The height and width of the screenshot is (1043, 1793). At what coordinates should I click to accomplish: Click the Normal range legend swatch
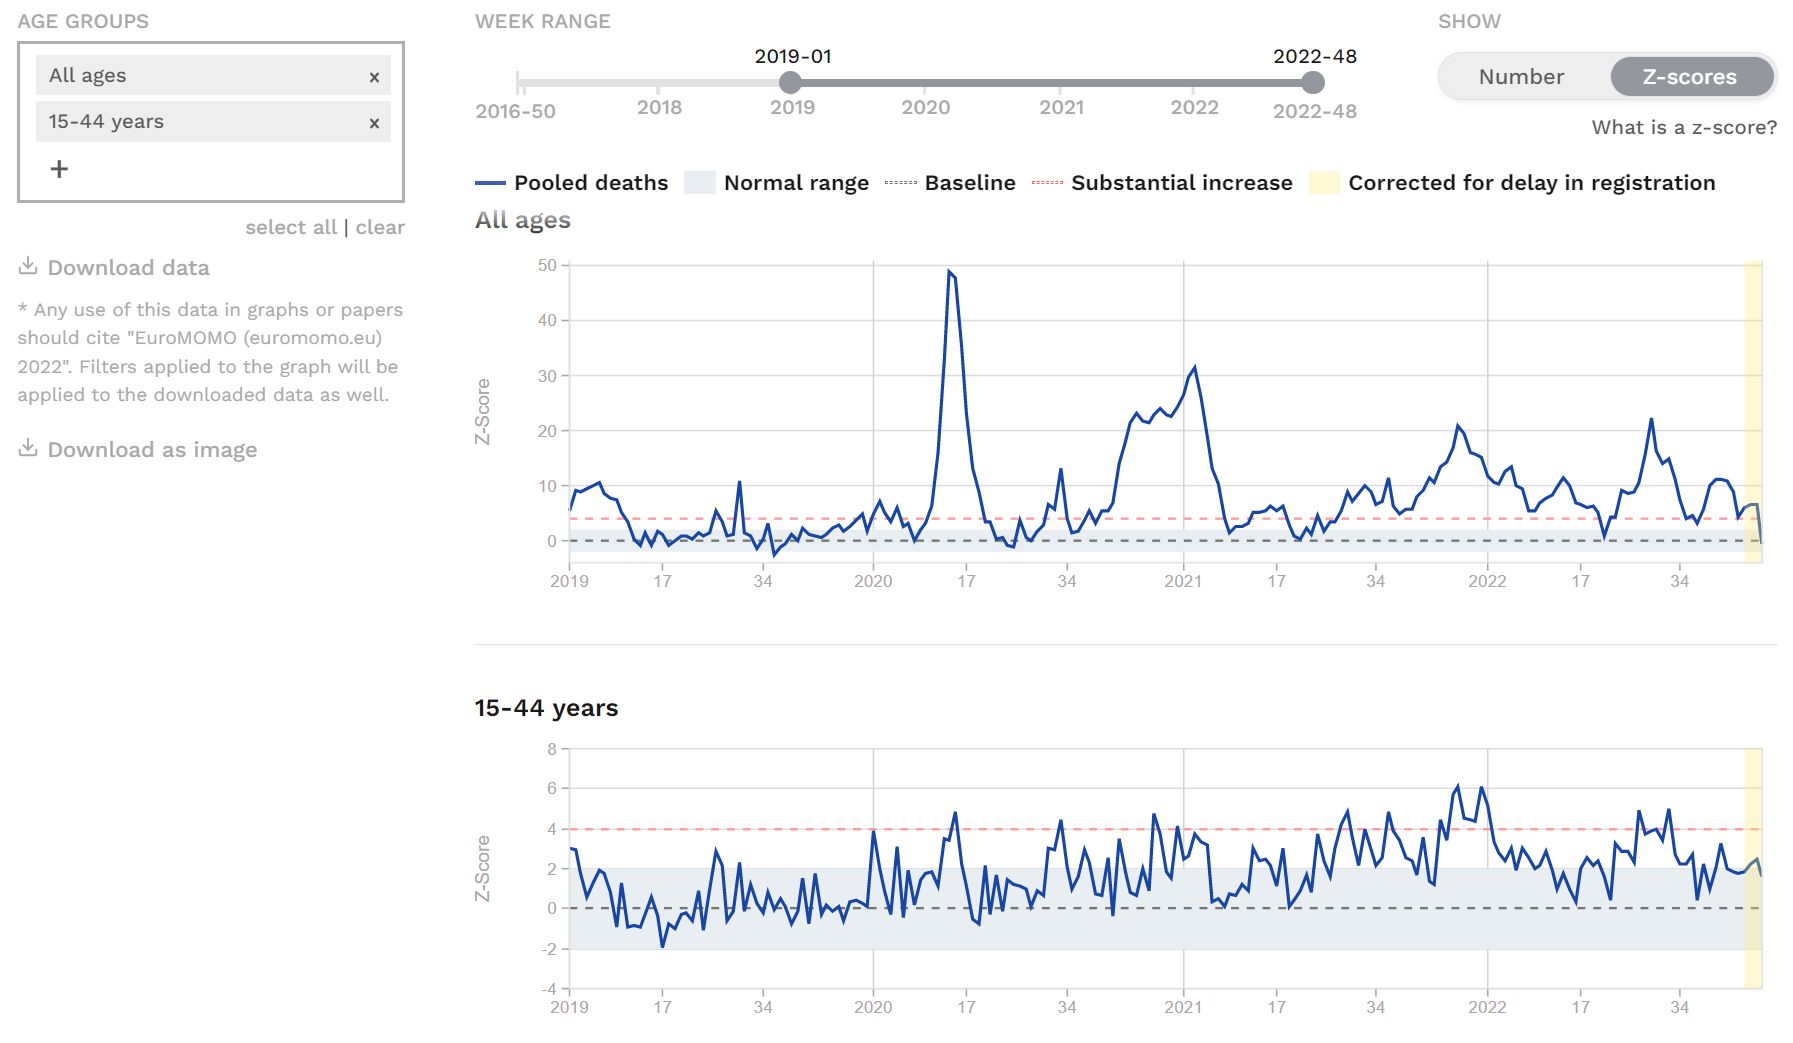coord(699,183)
